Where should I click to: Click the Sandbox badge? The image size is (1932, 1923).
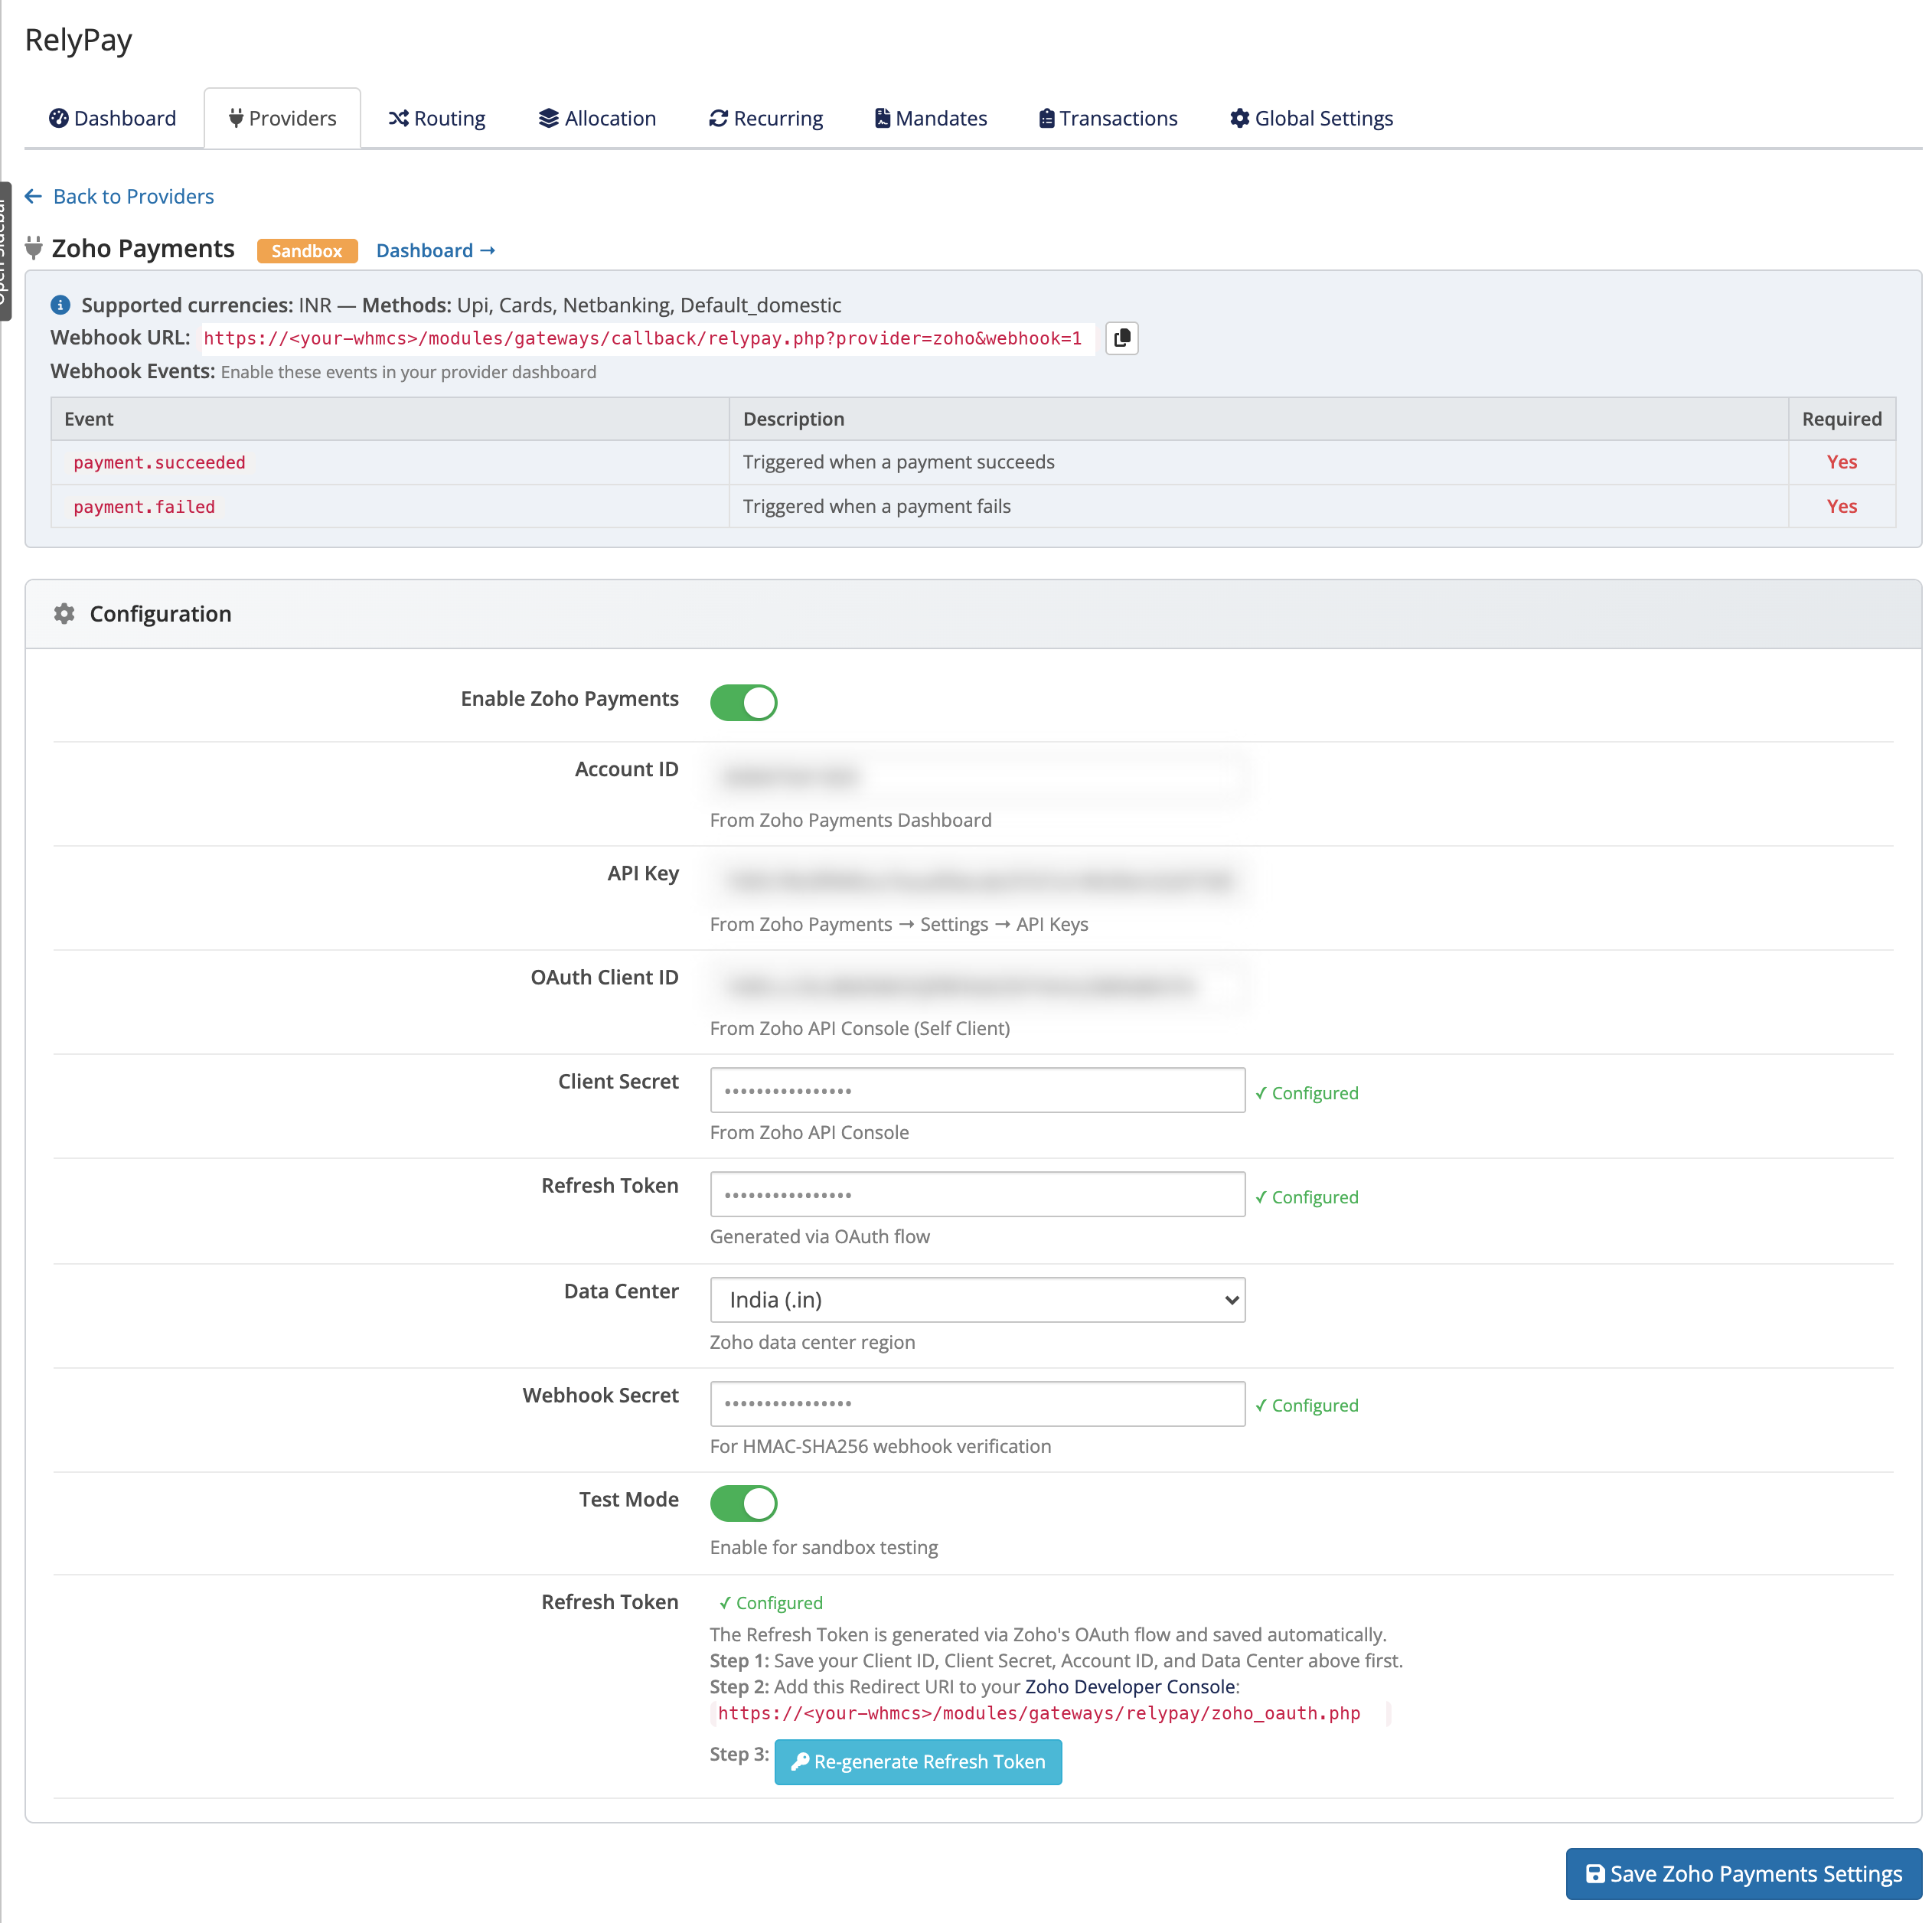coord(307,250)
